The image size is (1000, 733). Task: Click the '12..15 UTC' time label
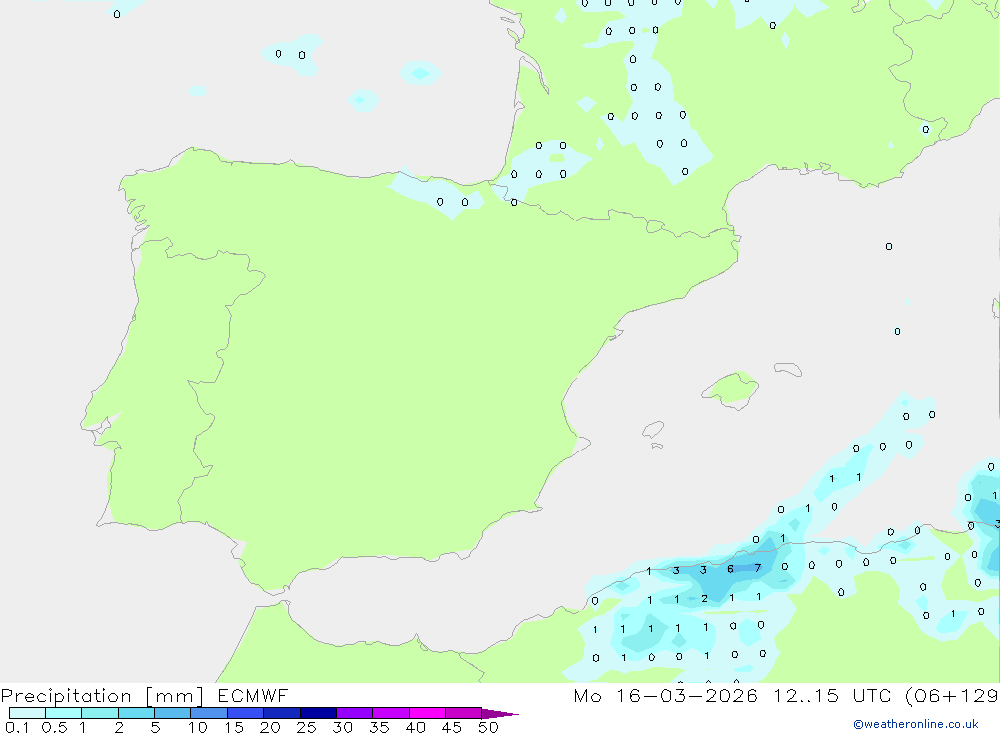[832, 695]
